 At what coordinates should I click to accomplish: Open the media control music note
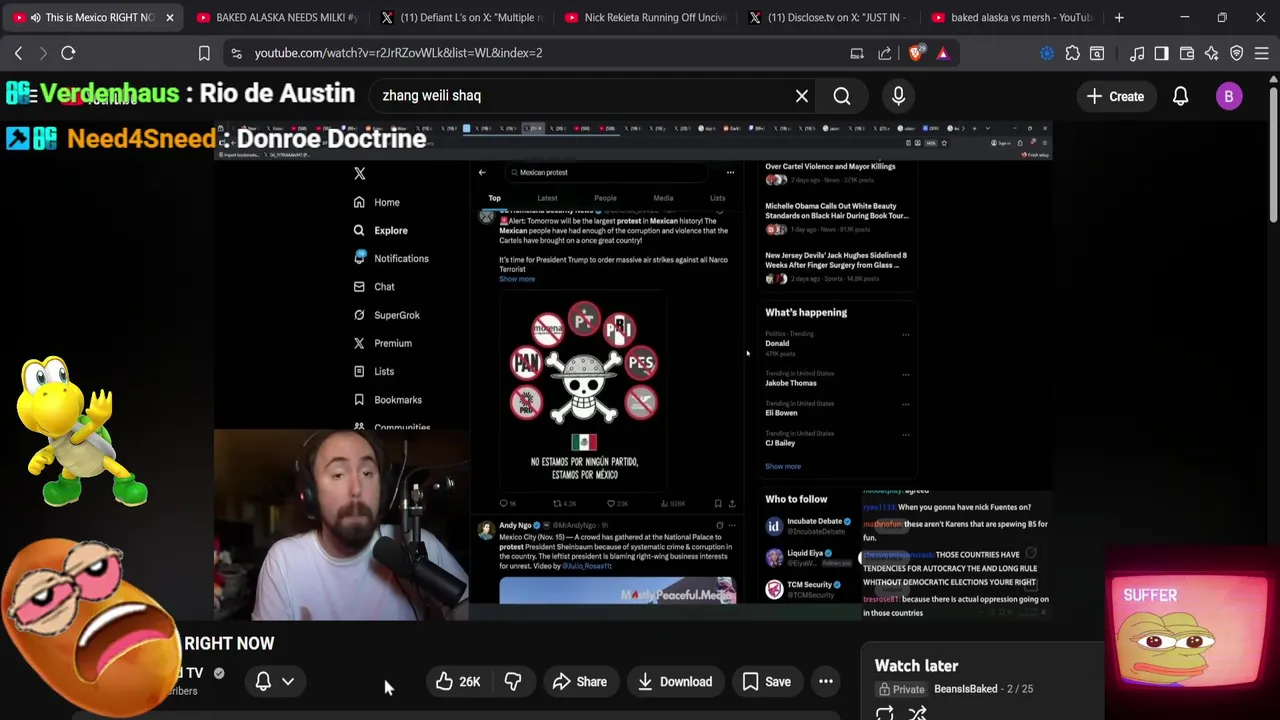pos(1137,53)
